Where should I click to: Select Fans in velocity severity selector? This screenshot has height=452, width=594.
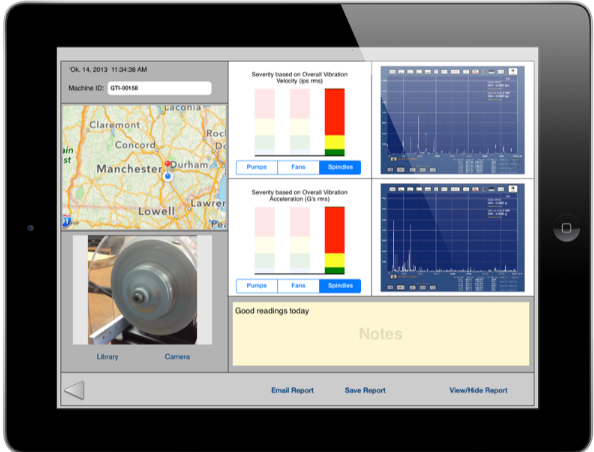tap(299, 167)
